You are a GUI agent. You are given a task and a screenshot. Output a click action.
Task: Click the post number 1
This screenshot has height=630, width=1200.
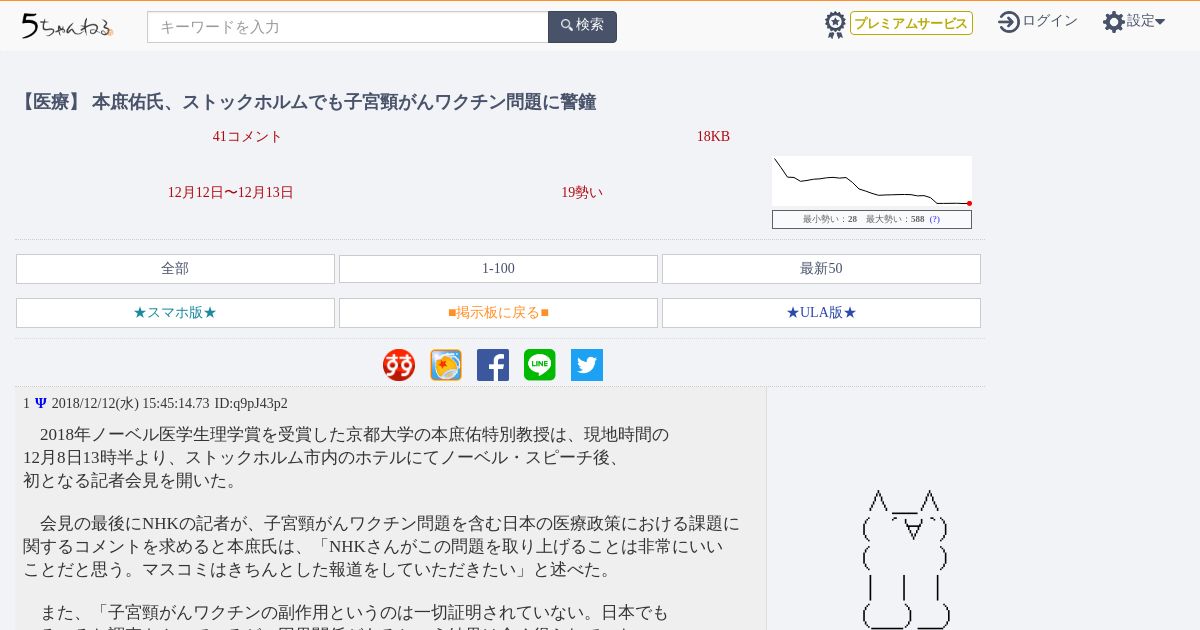point(27,404)
